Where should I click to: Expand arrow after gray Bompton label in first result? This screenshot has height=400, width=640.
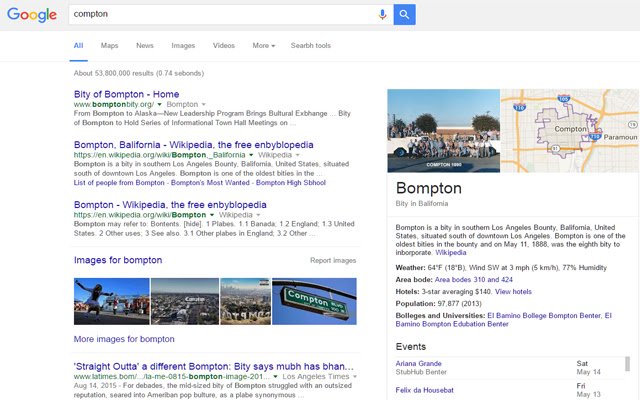[204, 104]
